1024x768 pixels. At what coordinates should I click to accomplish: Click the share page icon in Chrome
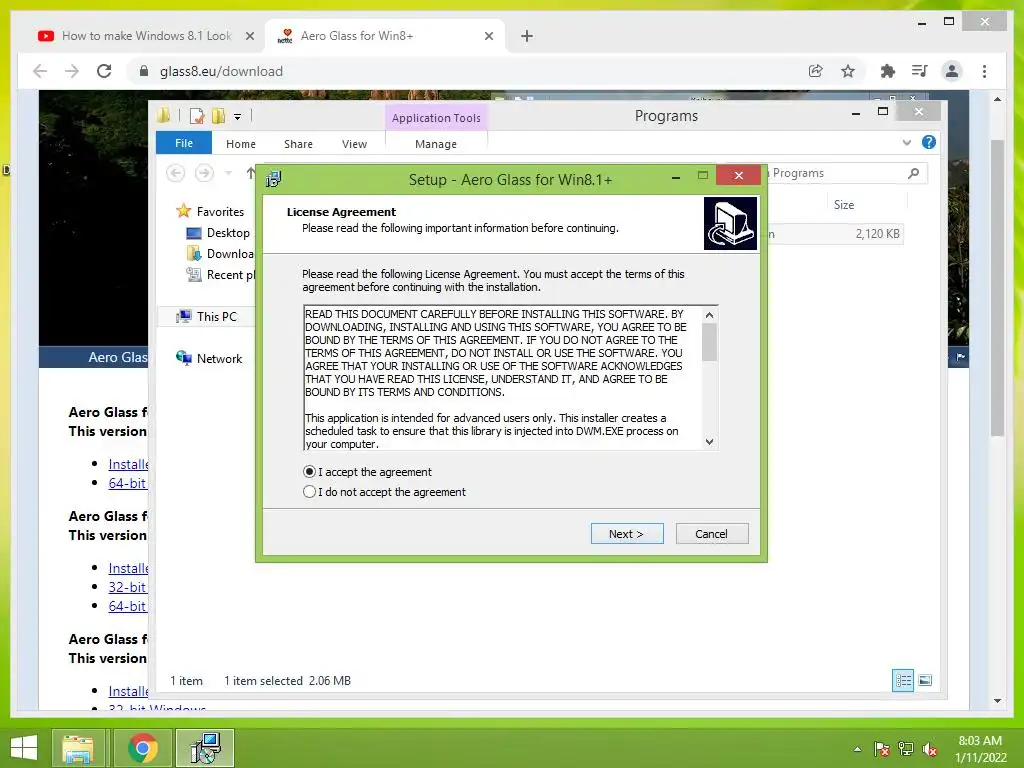[816, 71]
